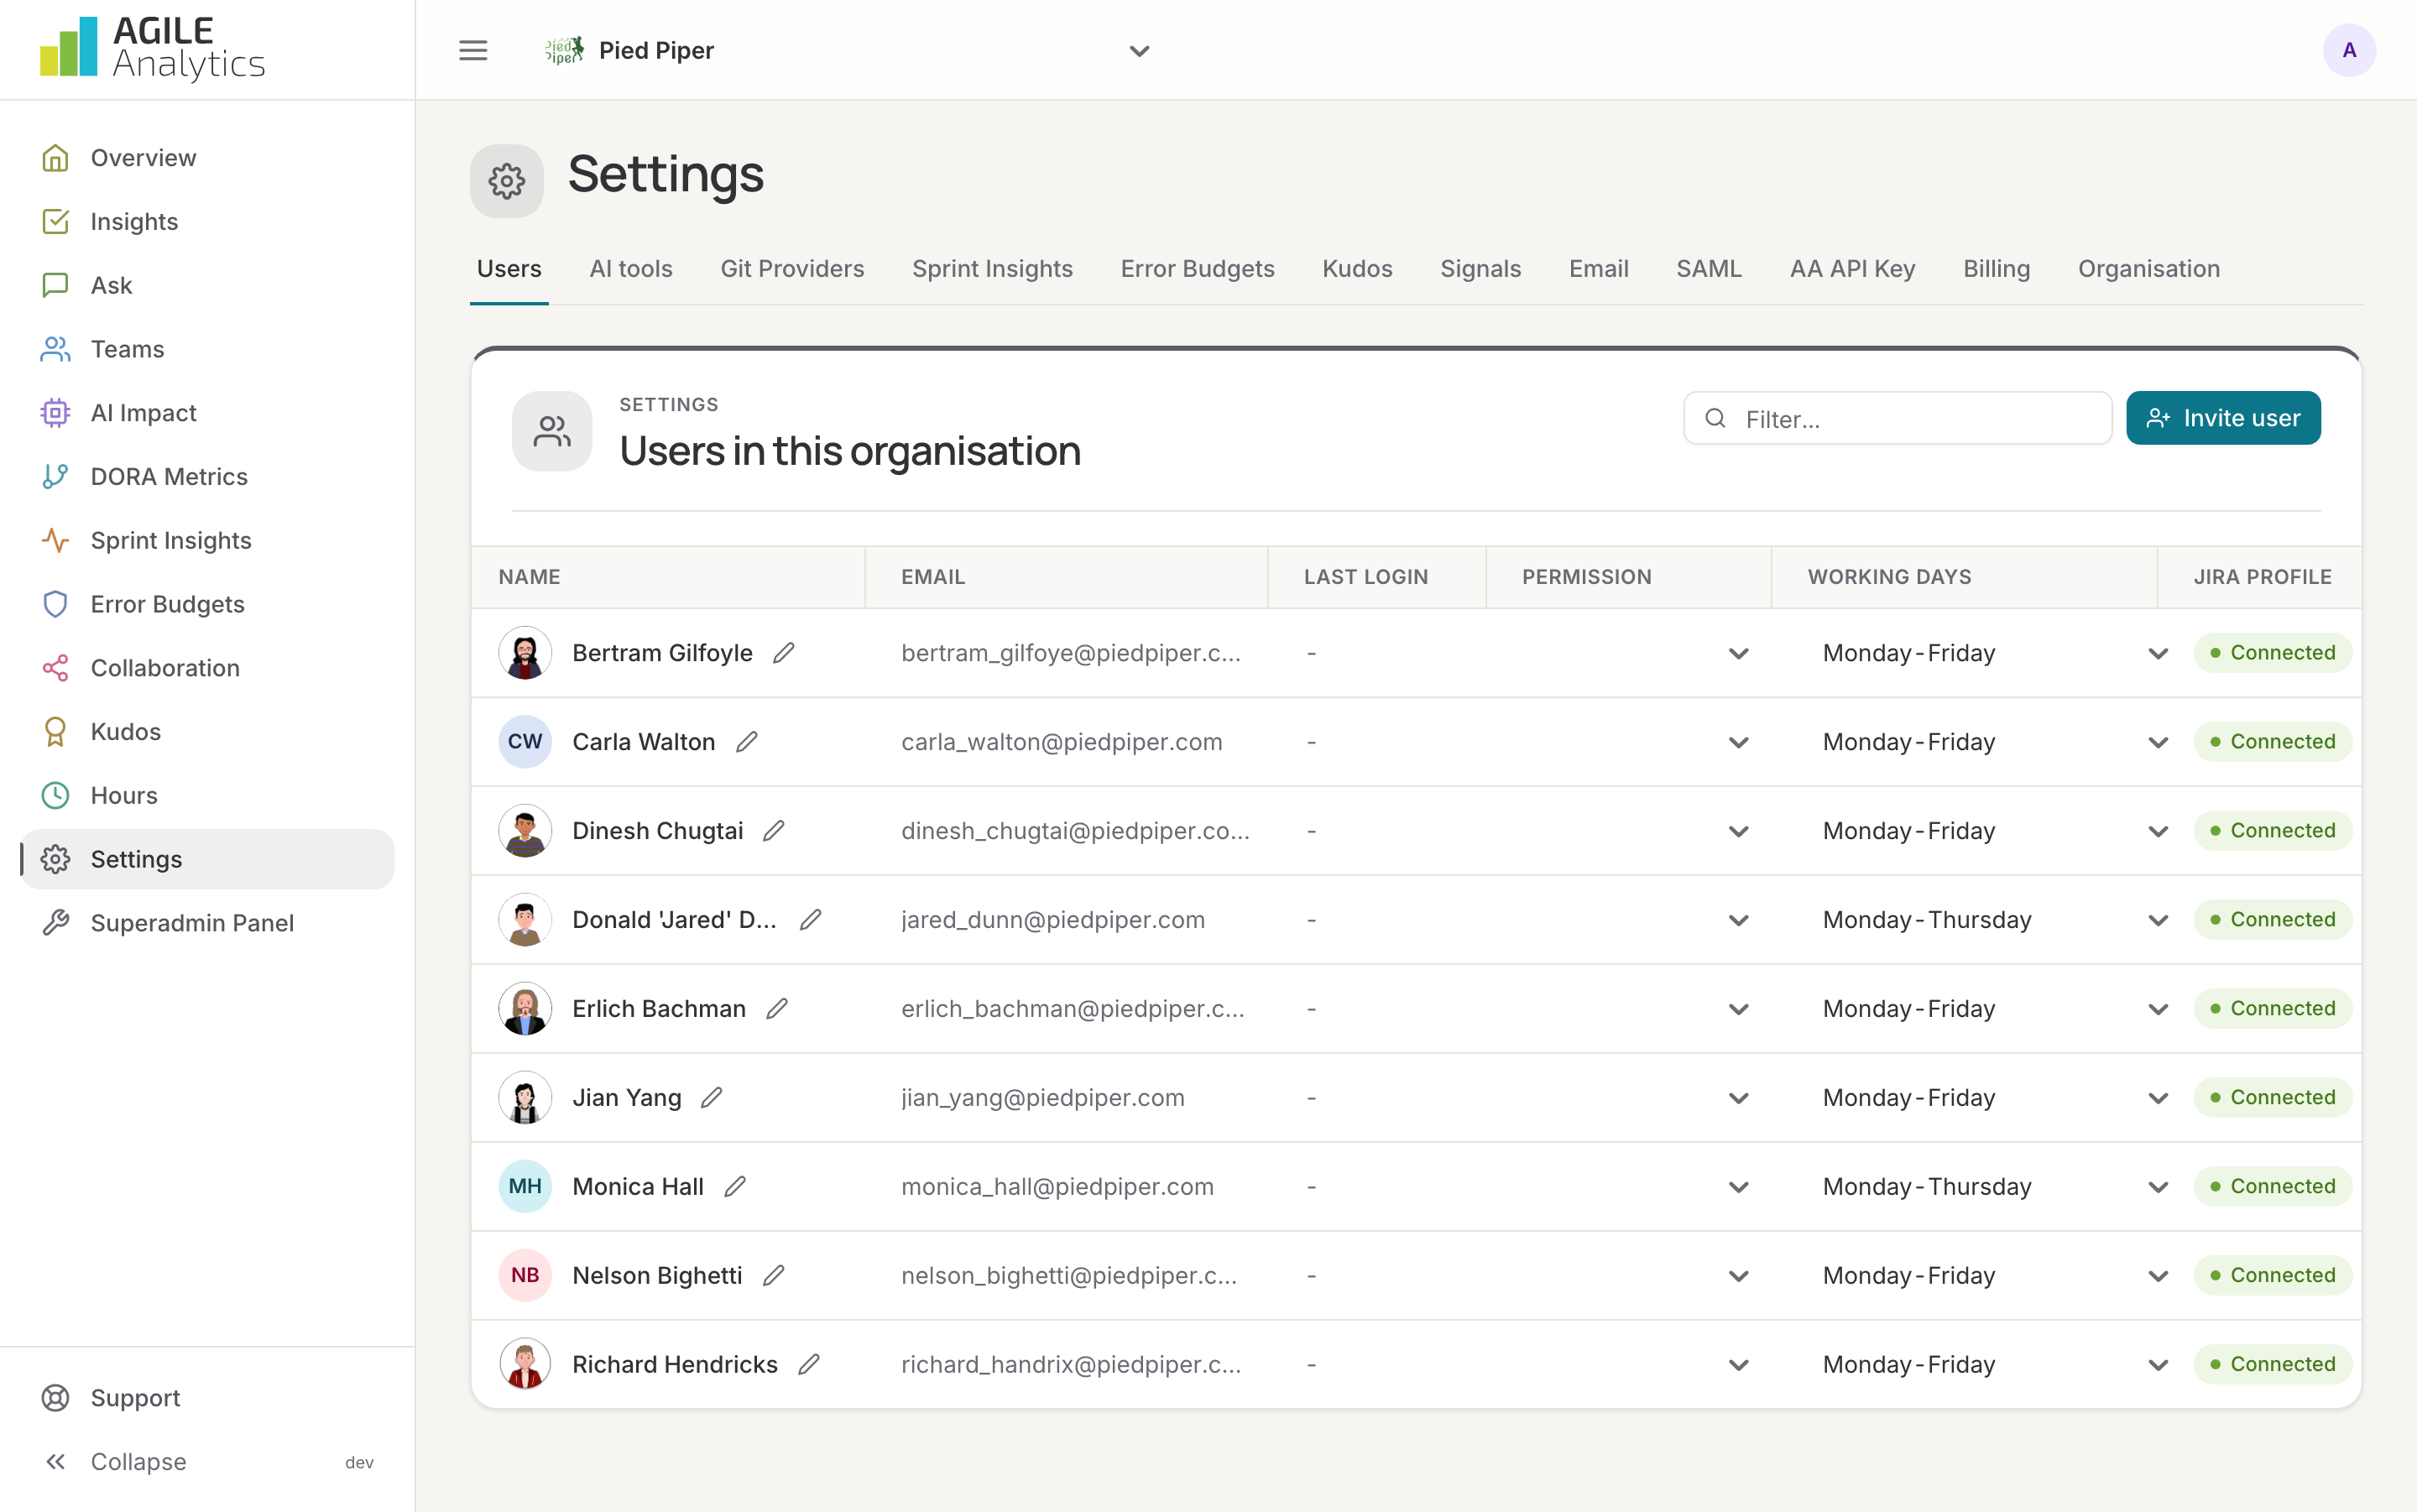The width and height of the screenshot is (2417, 1512).
Task: Click pencil icon next to Erlich Bachman
Action: pos(777,1009)
